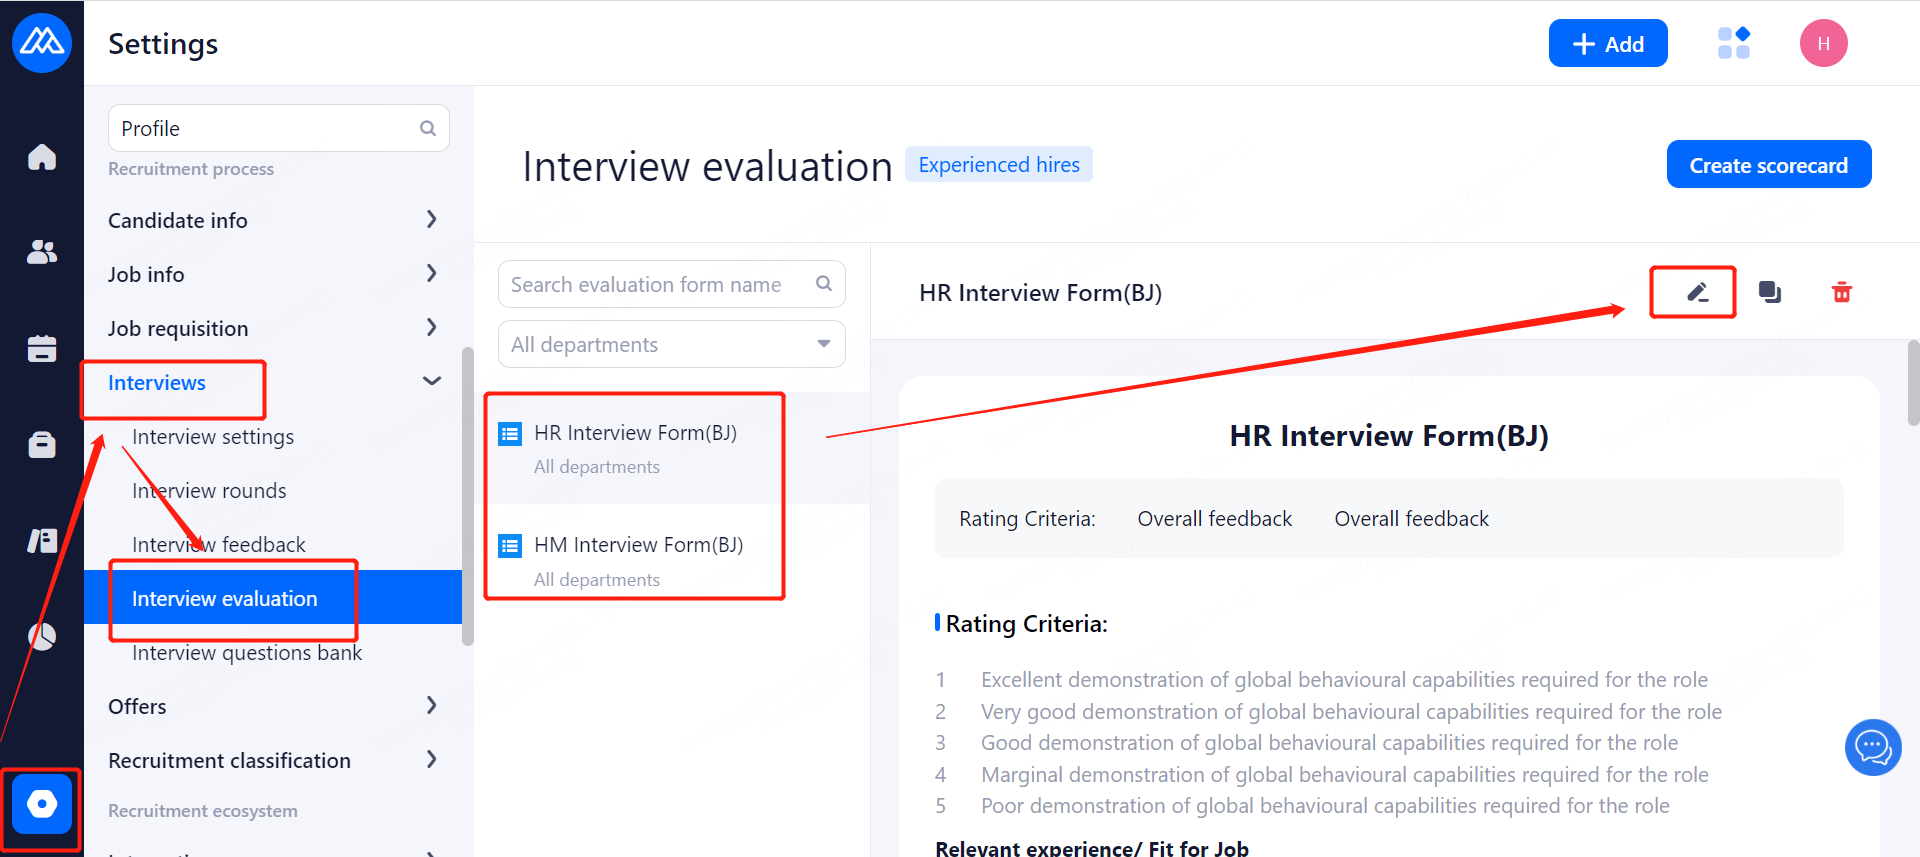
Task: Expand the Offers section
Action: pos(273,706)
